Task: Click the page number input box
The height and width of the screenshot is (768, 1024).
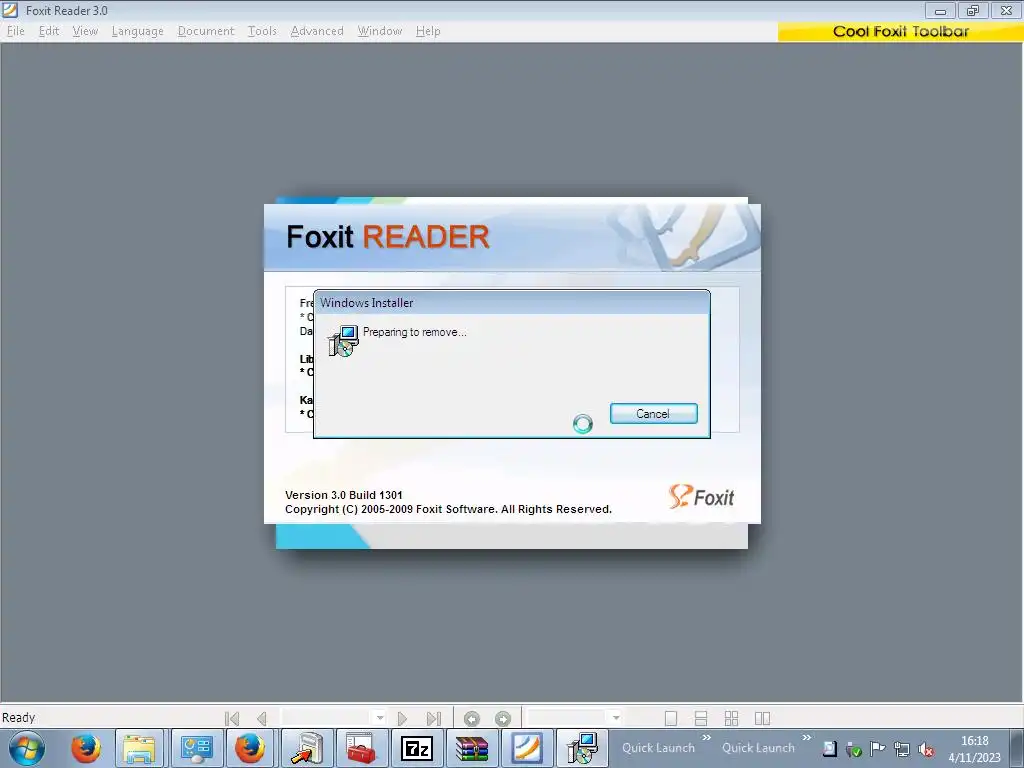Action: coord(327,718)
